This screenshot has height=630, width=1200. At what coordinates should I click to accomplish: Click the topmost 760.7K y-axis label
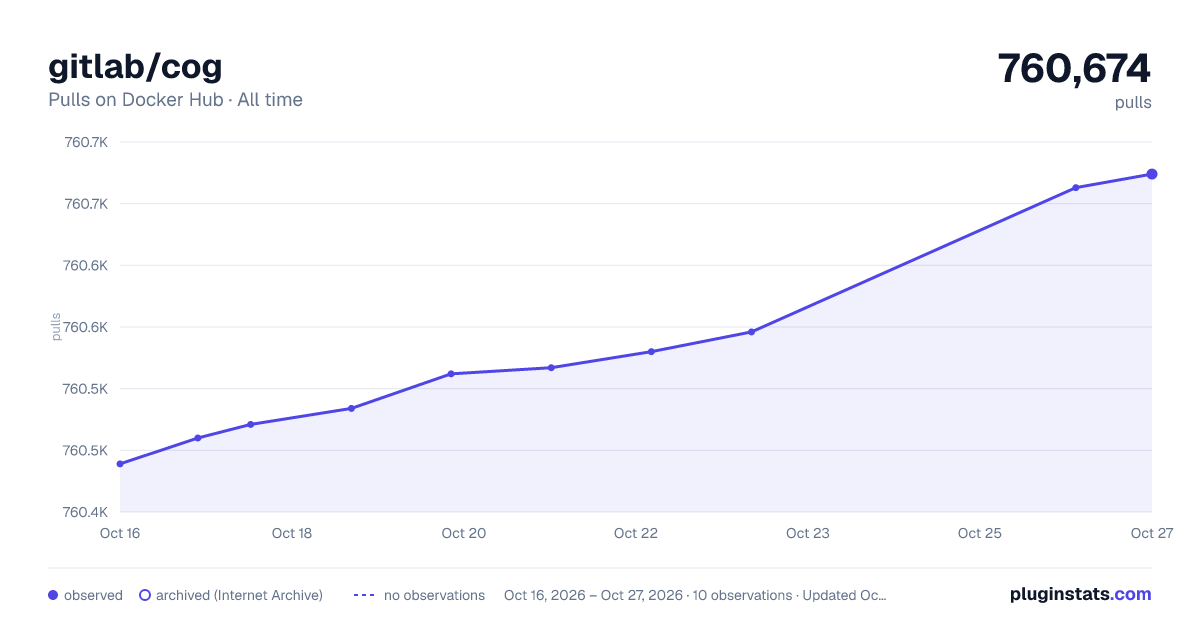pyautogui.click(x=86, y=142)
